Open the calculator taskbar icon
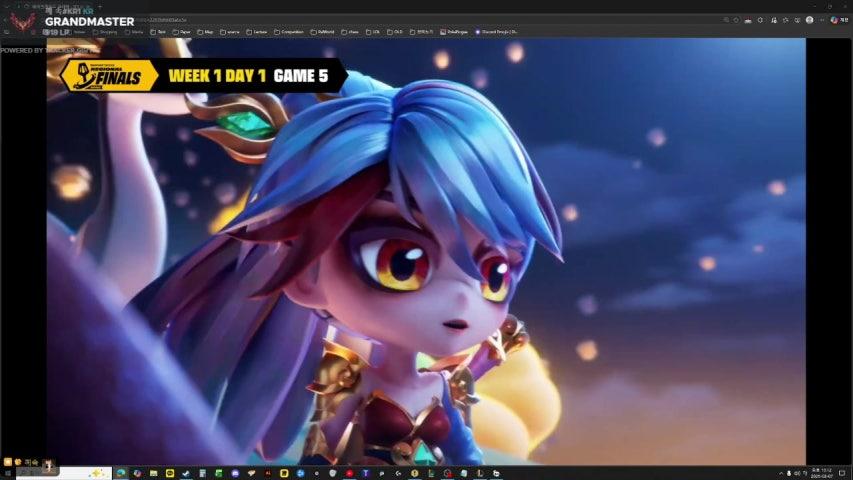This screenshot has width=853, height=480. click(x=202, y=473)
